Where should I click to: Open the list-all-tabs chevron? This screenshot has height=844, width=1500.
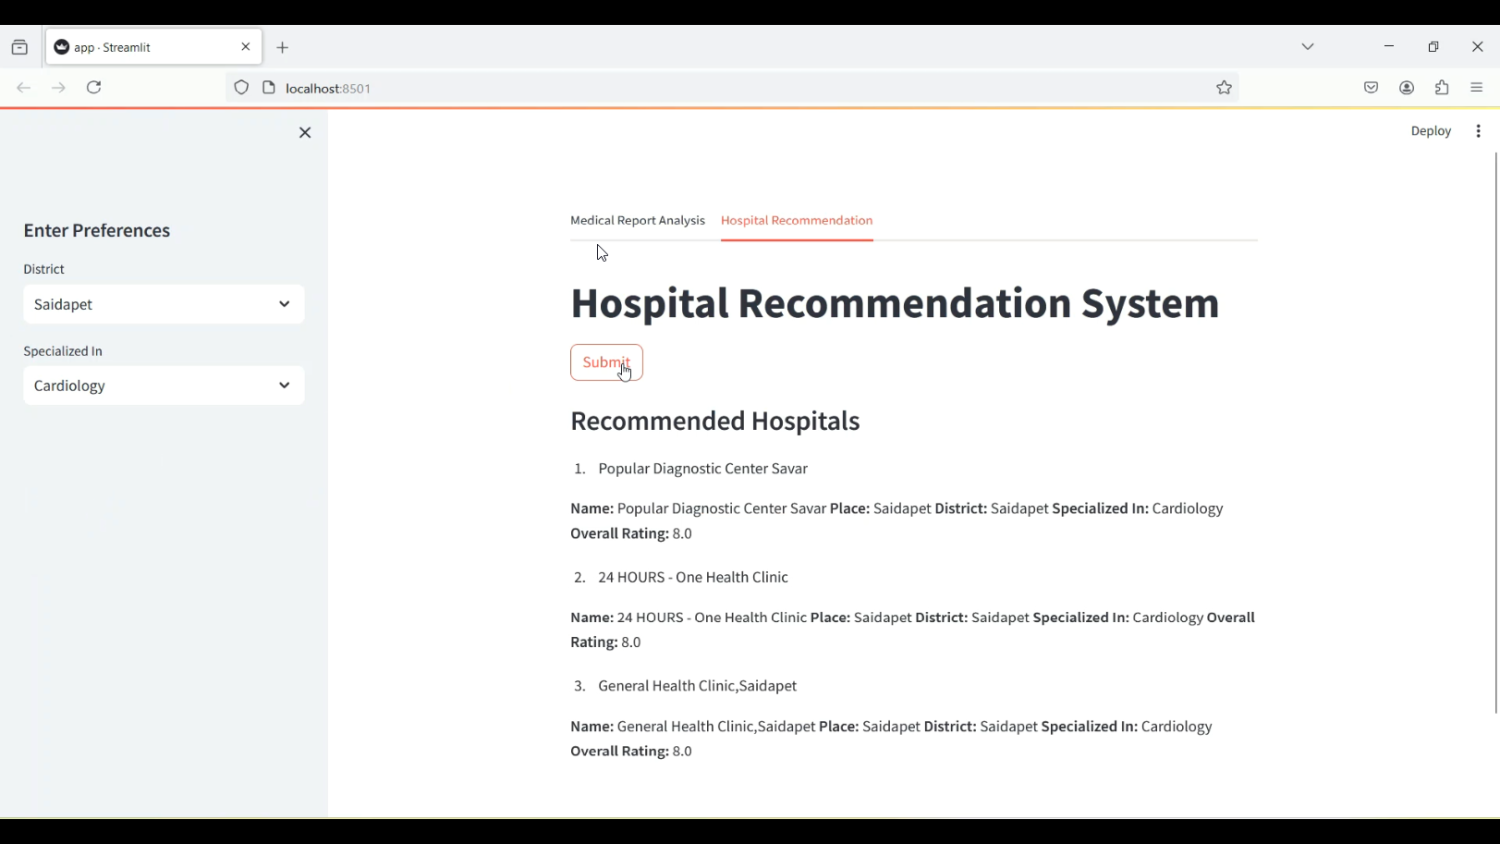point(1307,46)
